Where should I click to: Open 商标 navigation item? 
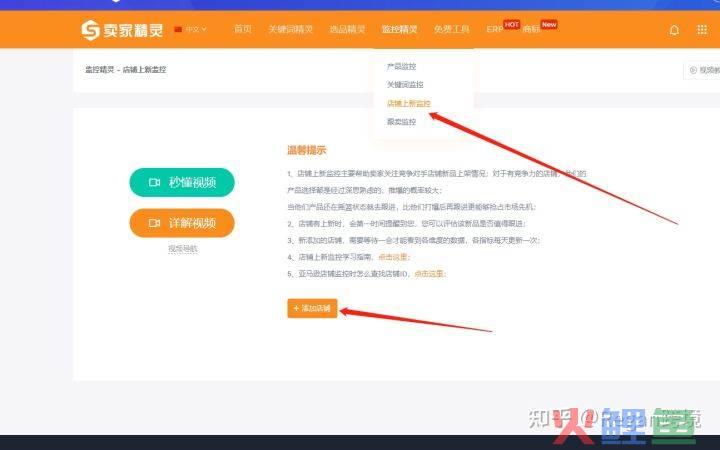click(531, 29)
